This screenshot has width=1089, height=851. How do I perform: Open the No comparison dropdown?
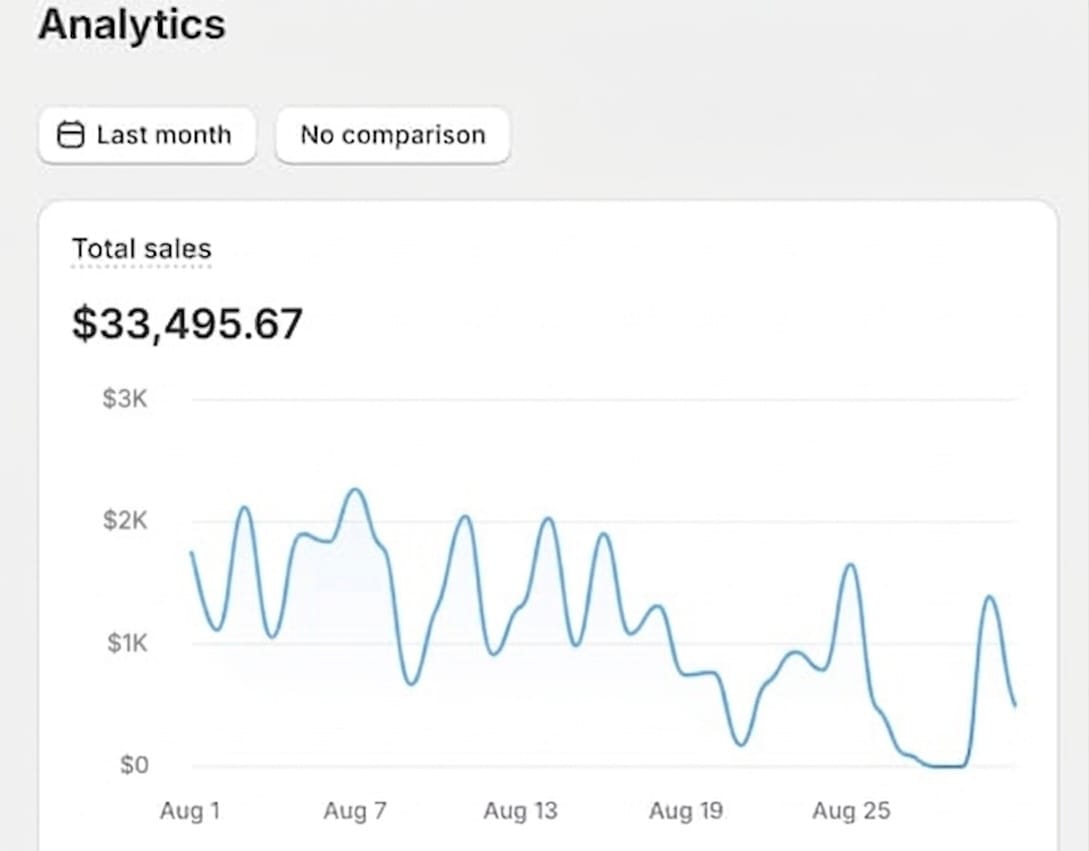[x=392, y=135]
